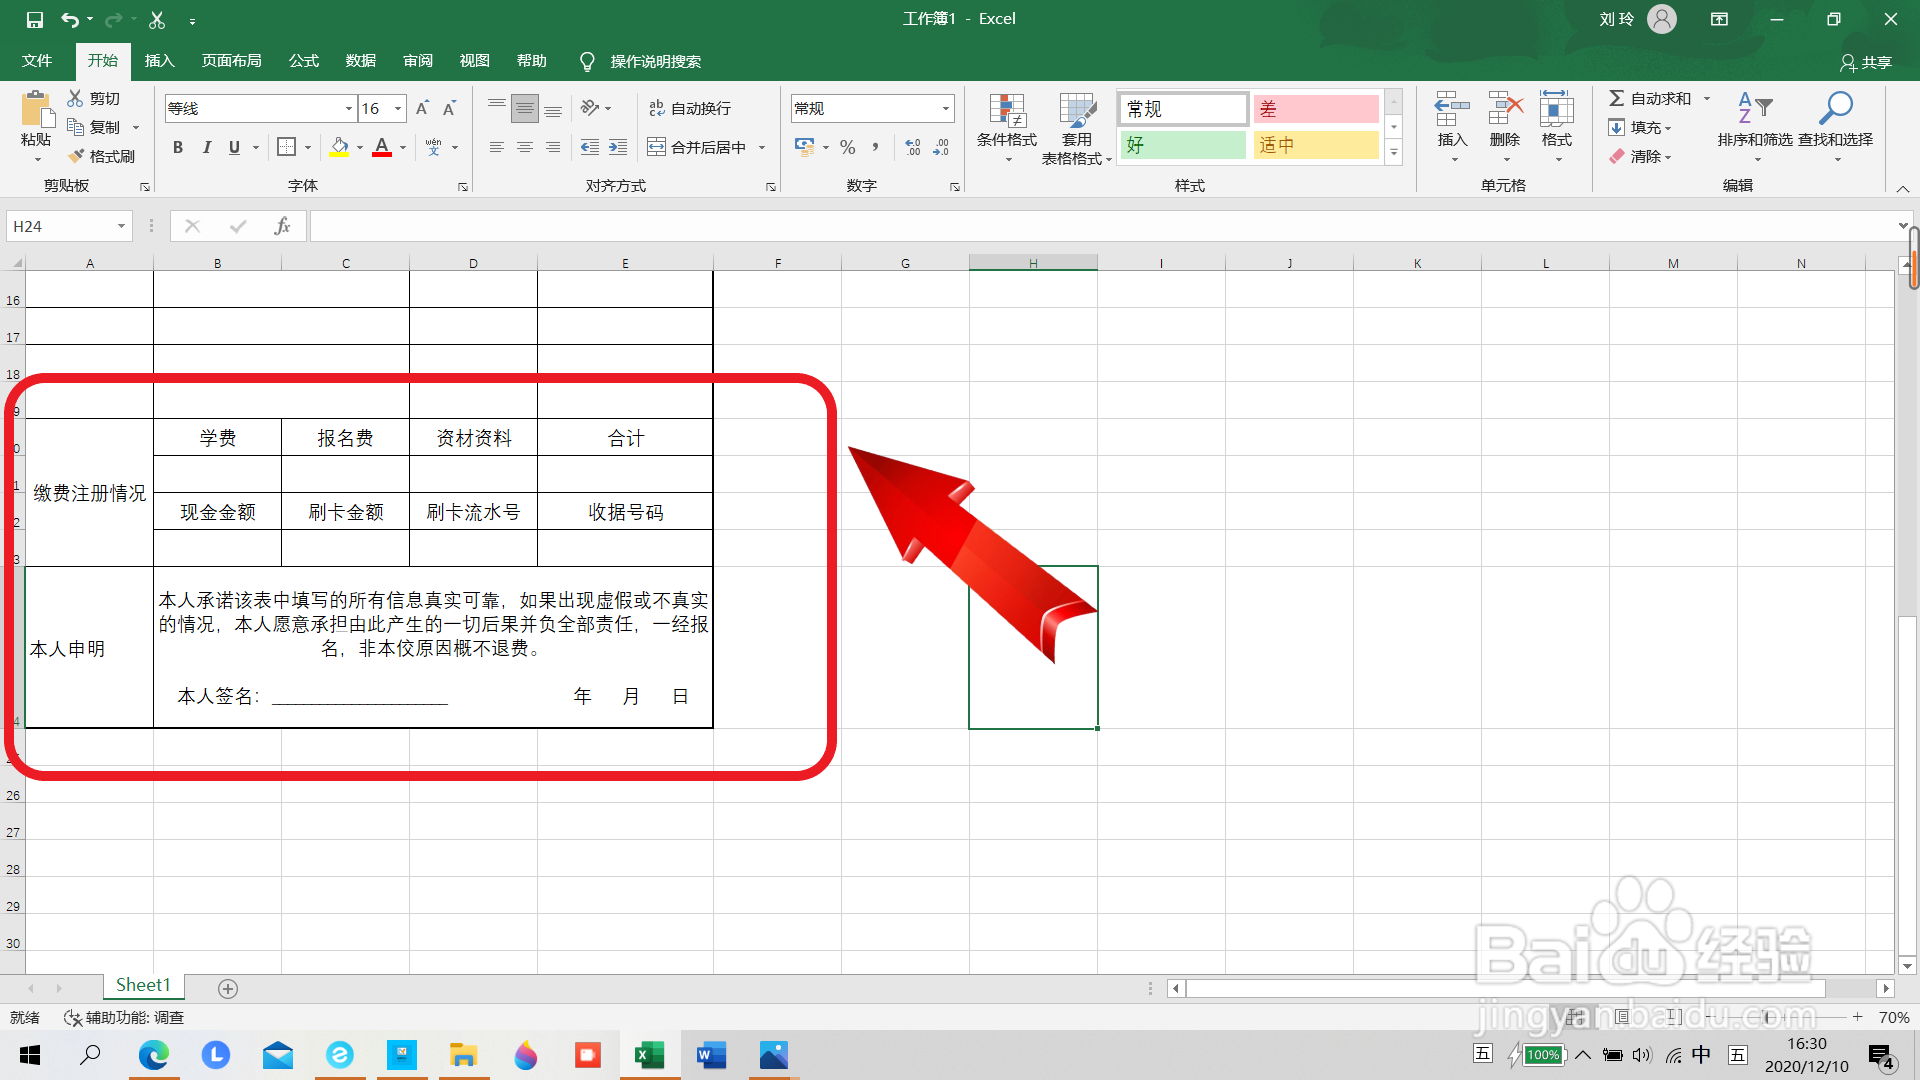Click the increase font size icon

tap(422, 108)
